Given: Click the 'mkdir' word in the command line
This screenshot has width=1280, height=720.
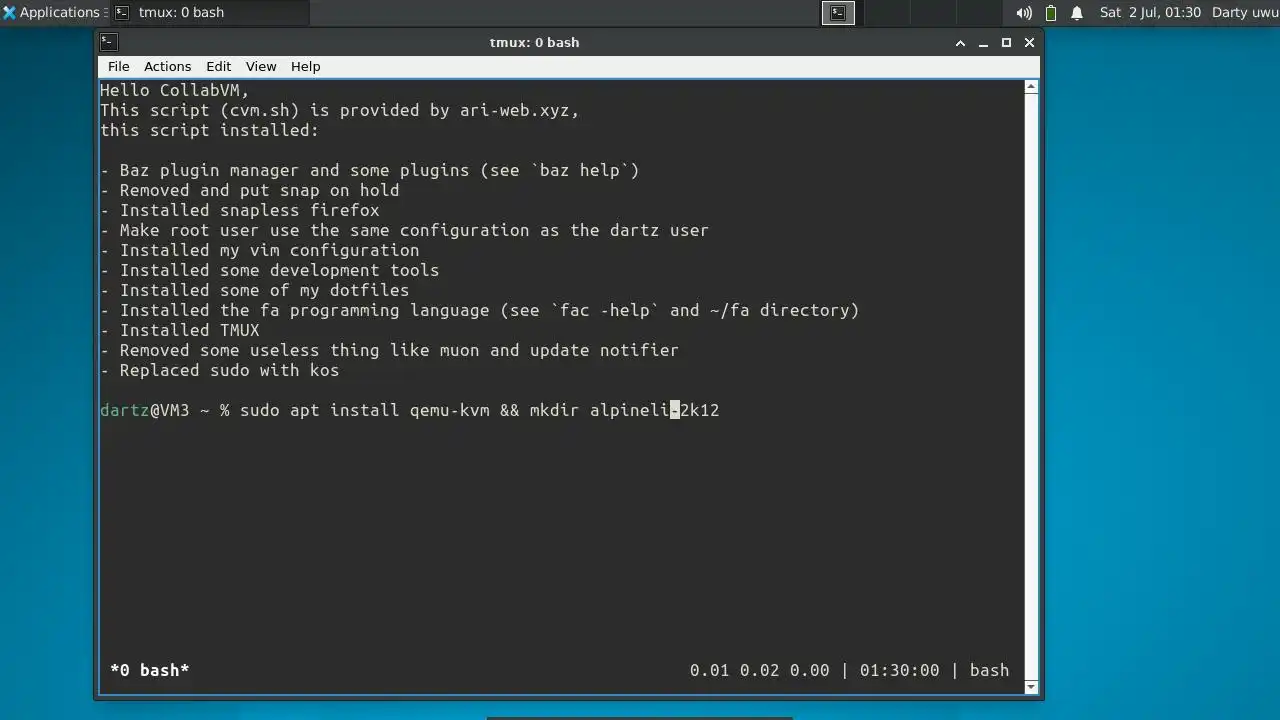Looking at the screenshot, I should tap(554, 410).
